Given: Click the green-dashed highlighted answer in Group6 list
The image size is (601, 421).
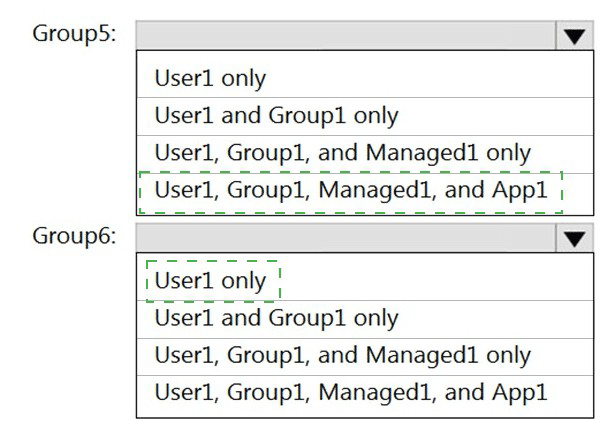Looking at the screenshot, I should [210, 281].
